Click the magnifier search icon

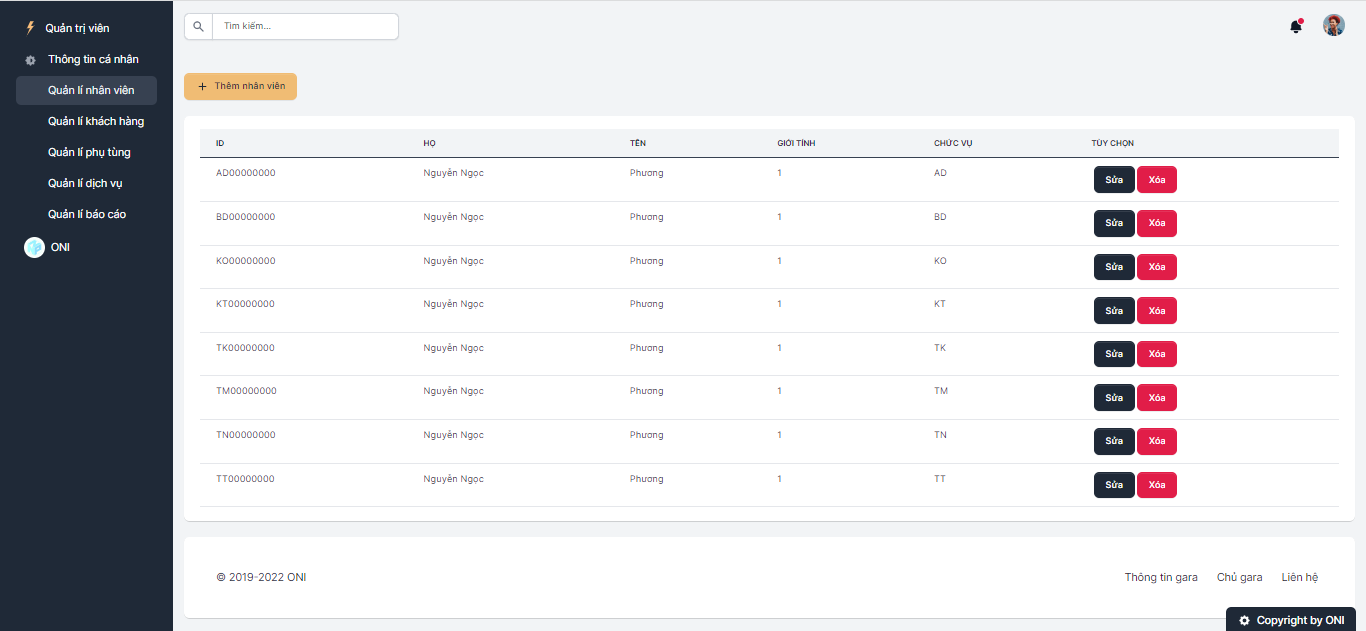[x=198, y=26]
